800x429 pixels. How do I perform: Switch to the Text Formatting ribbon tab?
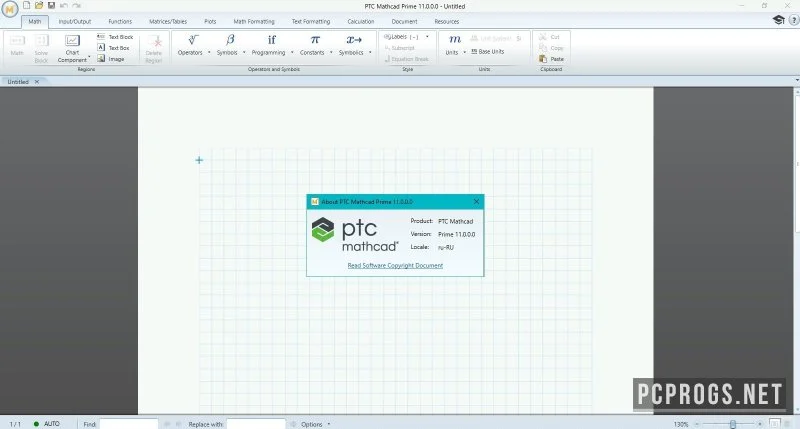(311, 21)
